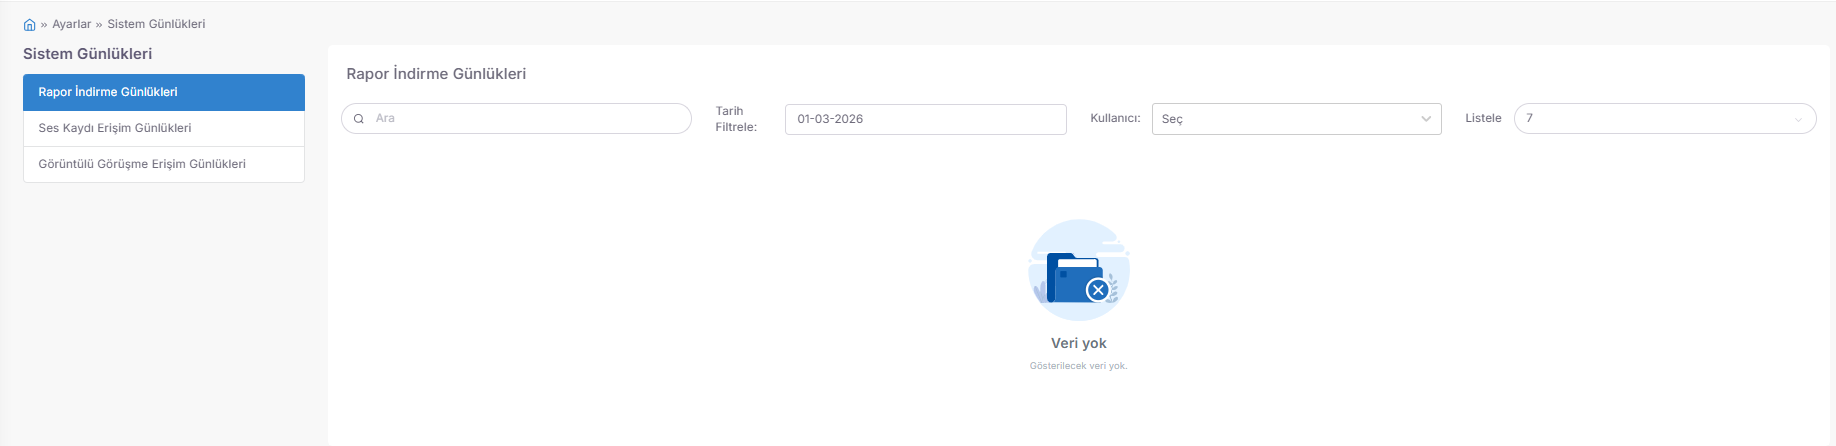1836x446 pixels.
Task: Open the date filter showing 01-03-2026
Action: tap(925, 119)
